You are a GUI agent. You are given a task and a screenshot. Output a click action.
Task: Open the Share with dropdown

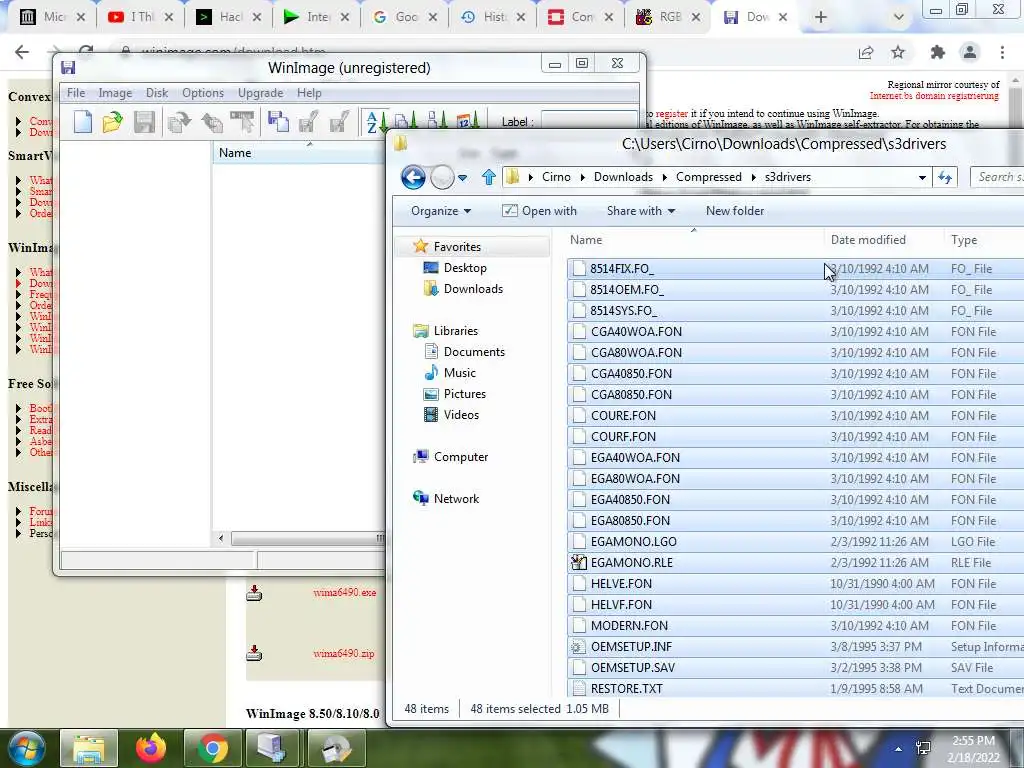point(641,211)
